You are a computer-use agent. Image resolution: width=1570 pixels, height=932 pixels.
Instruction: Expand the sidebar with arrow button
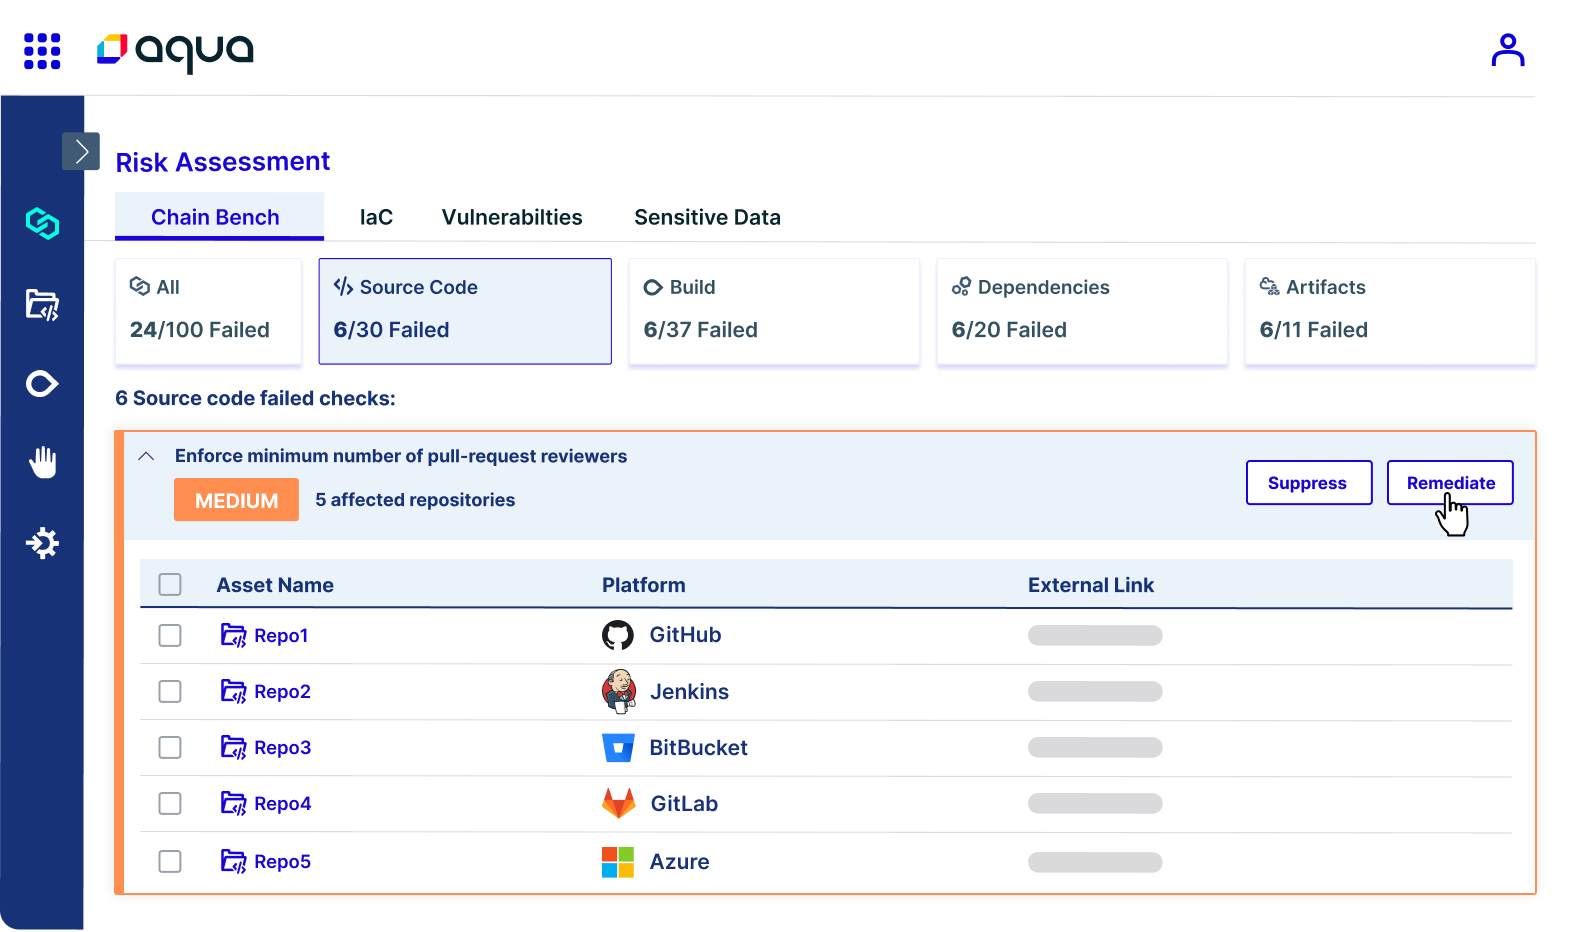(x=81, y=151)
